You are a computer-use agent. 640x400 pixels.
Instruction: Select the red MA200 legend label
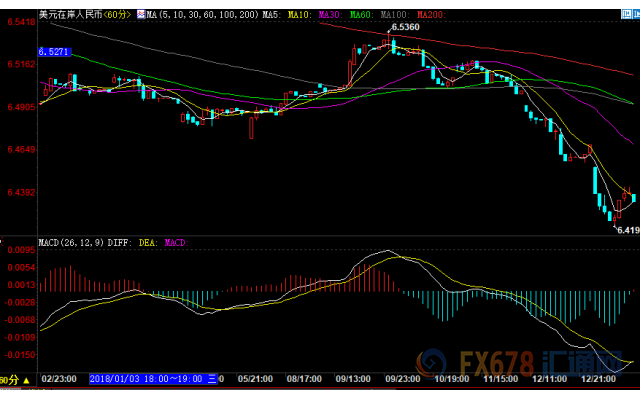click(x=431, y=15)
